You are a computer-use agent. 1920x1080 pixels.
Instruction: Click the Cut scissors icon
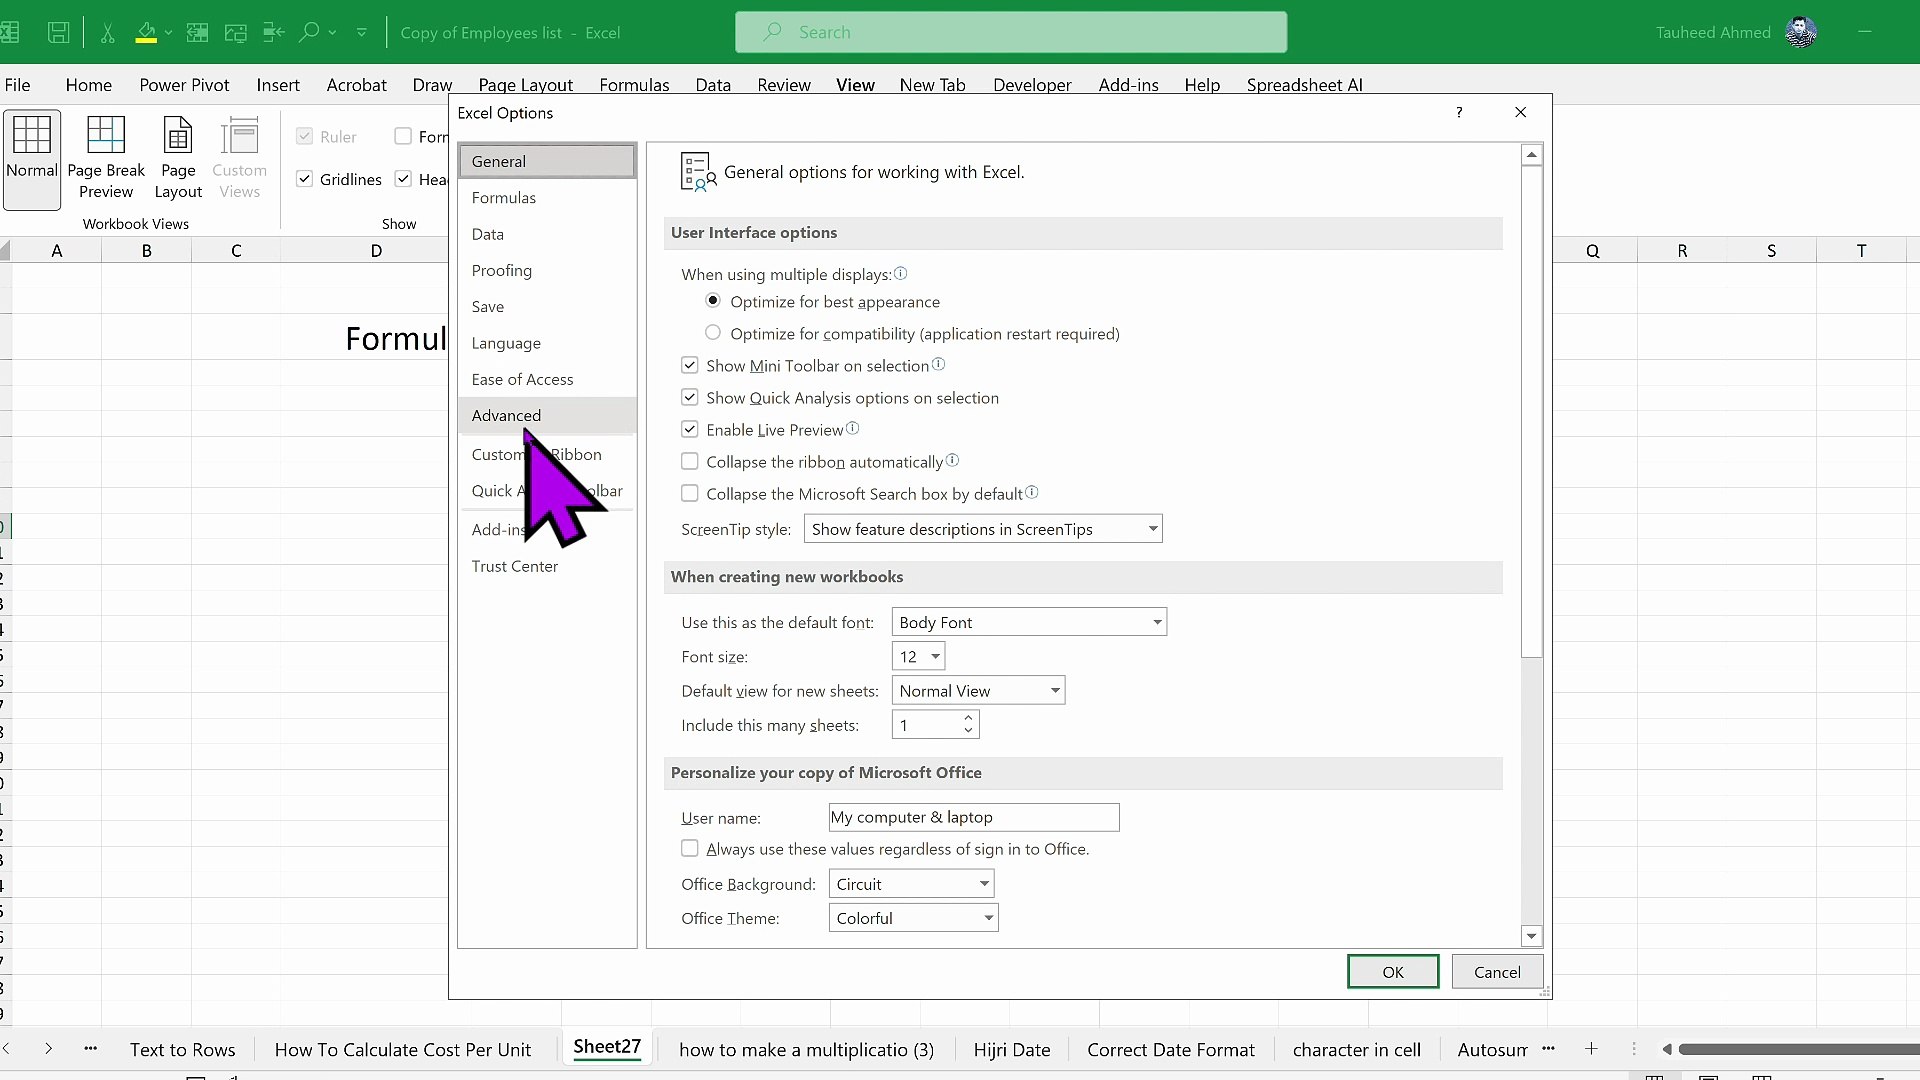tap(107, 32)
